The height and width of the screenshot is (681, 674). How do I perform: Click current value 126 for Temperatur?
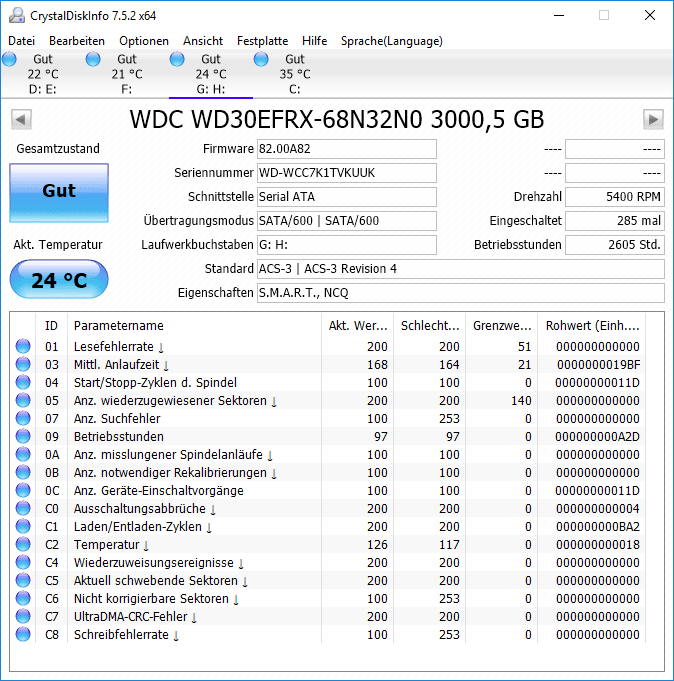(377, 545)
